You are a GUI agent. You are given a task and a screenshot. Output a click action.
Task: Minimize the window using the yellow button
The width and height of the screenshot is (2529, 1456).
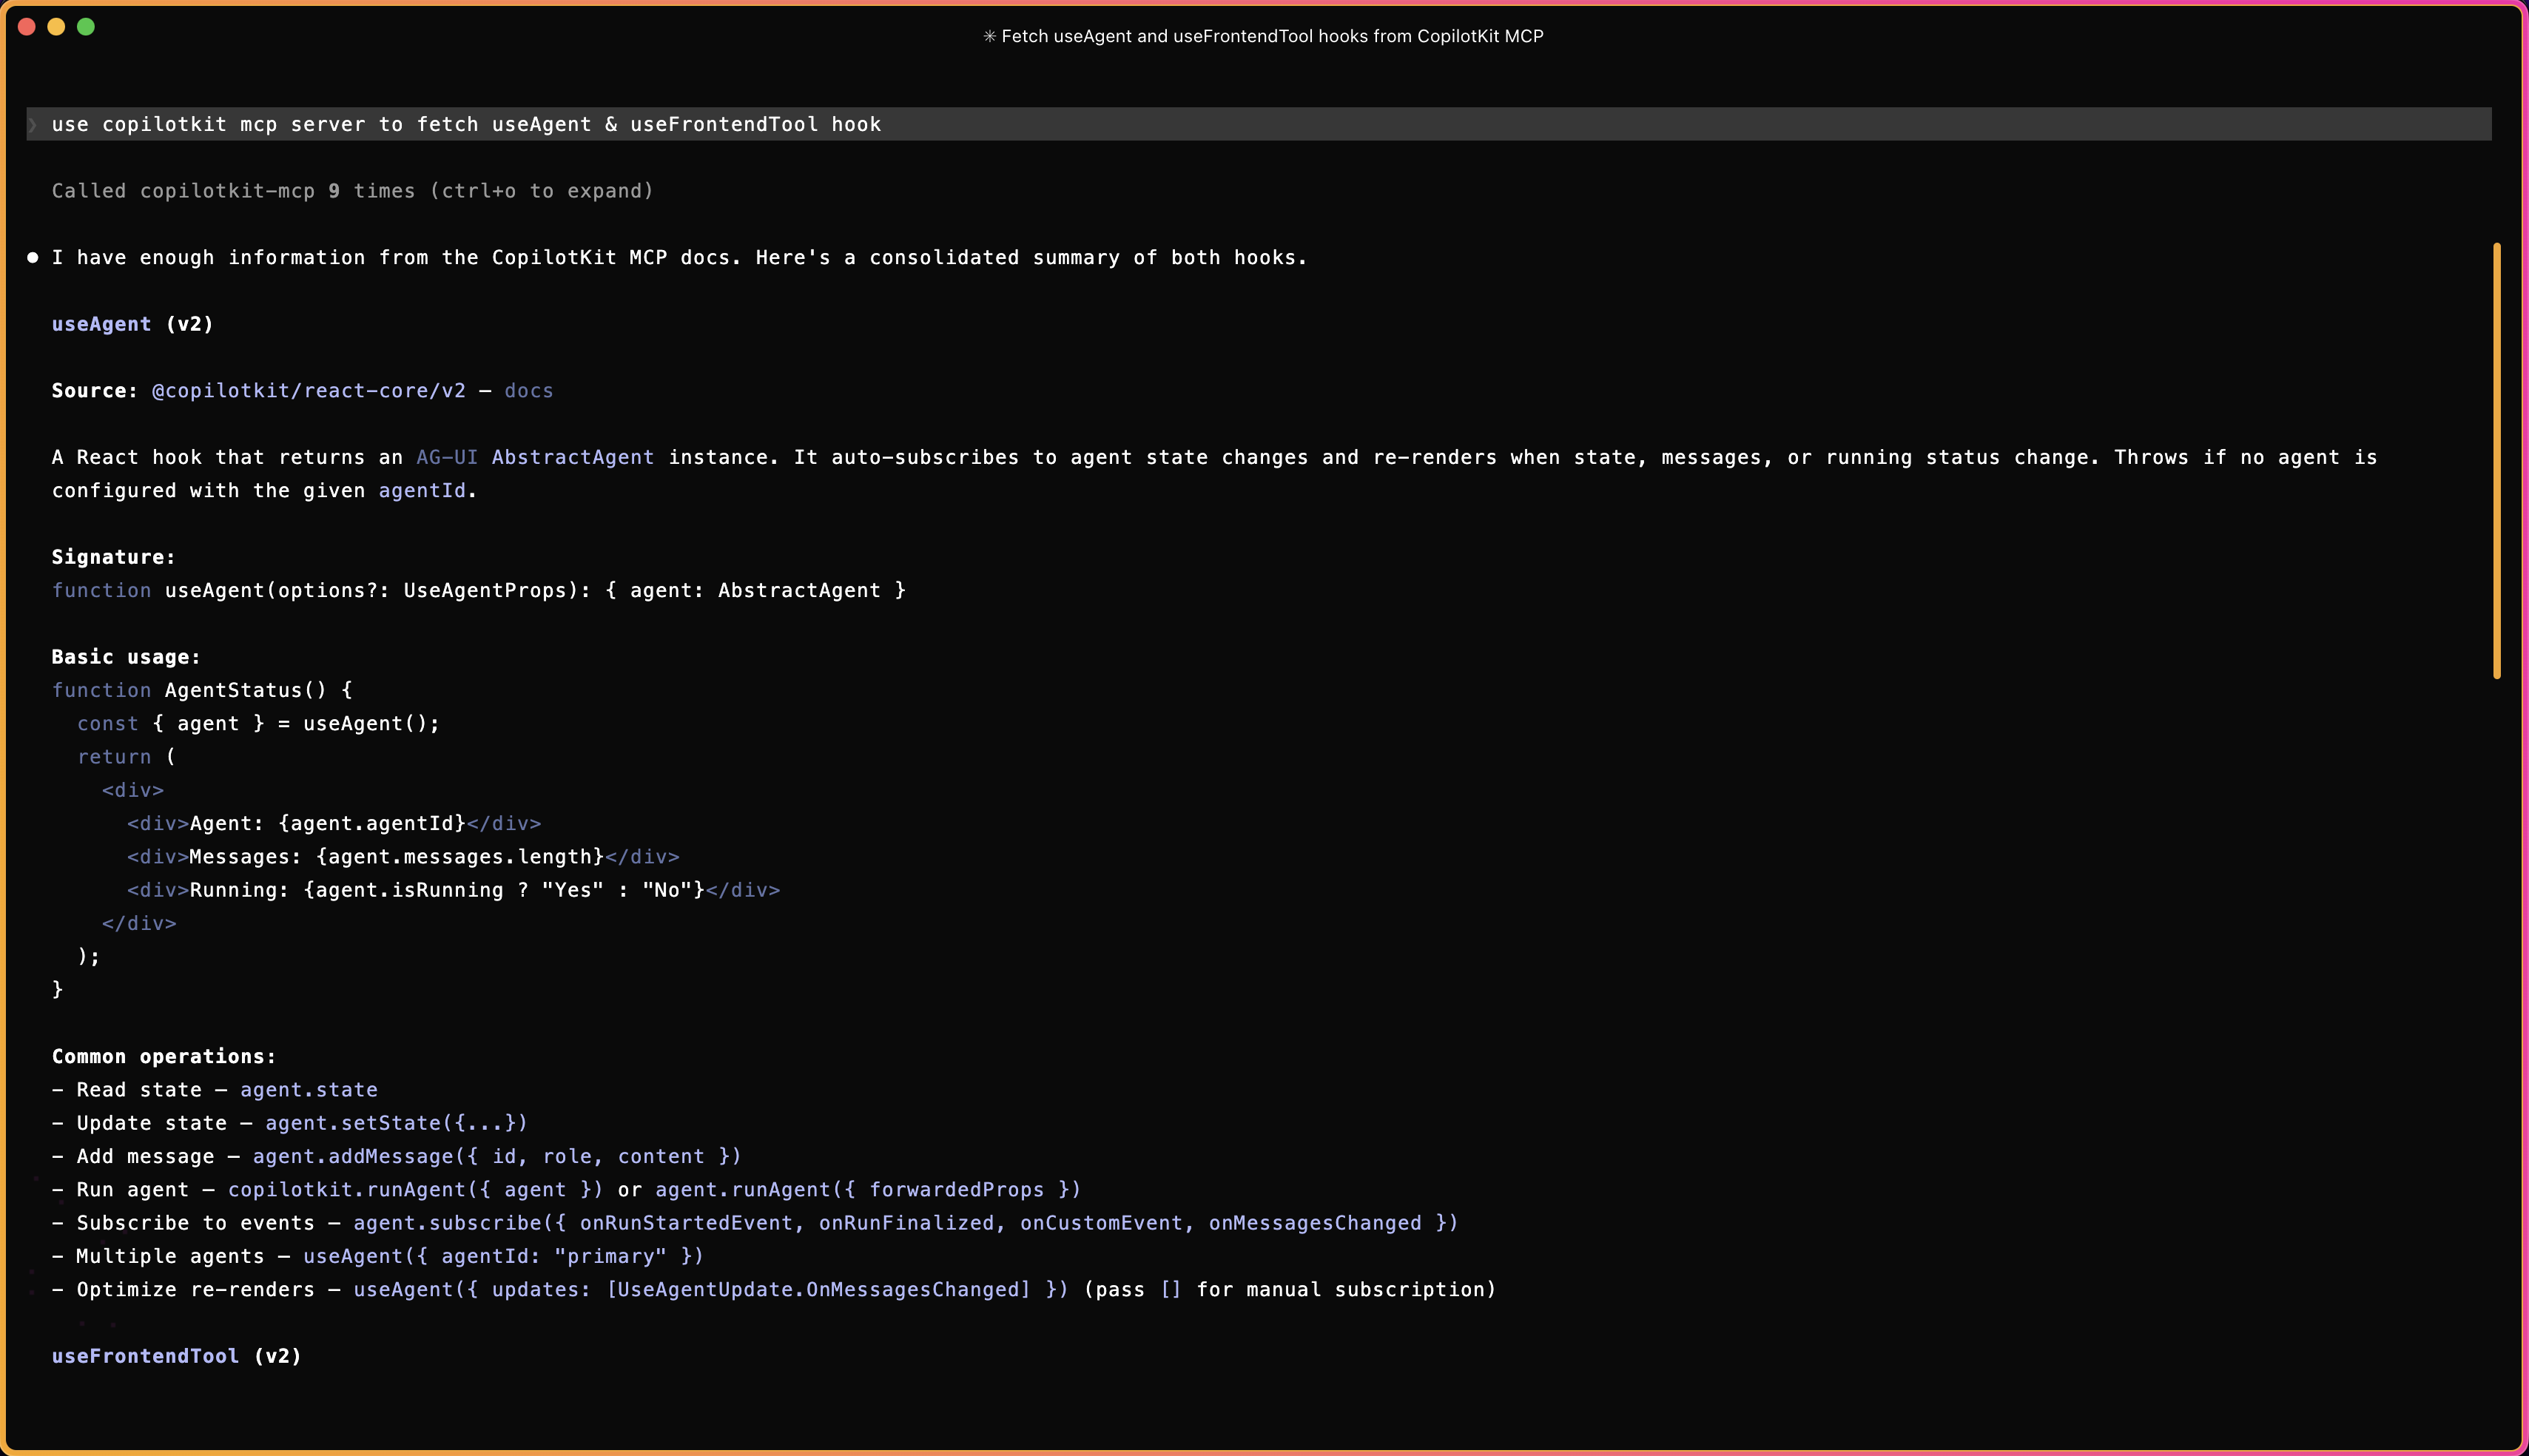click(x=56, y=27)
